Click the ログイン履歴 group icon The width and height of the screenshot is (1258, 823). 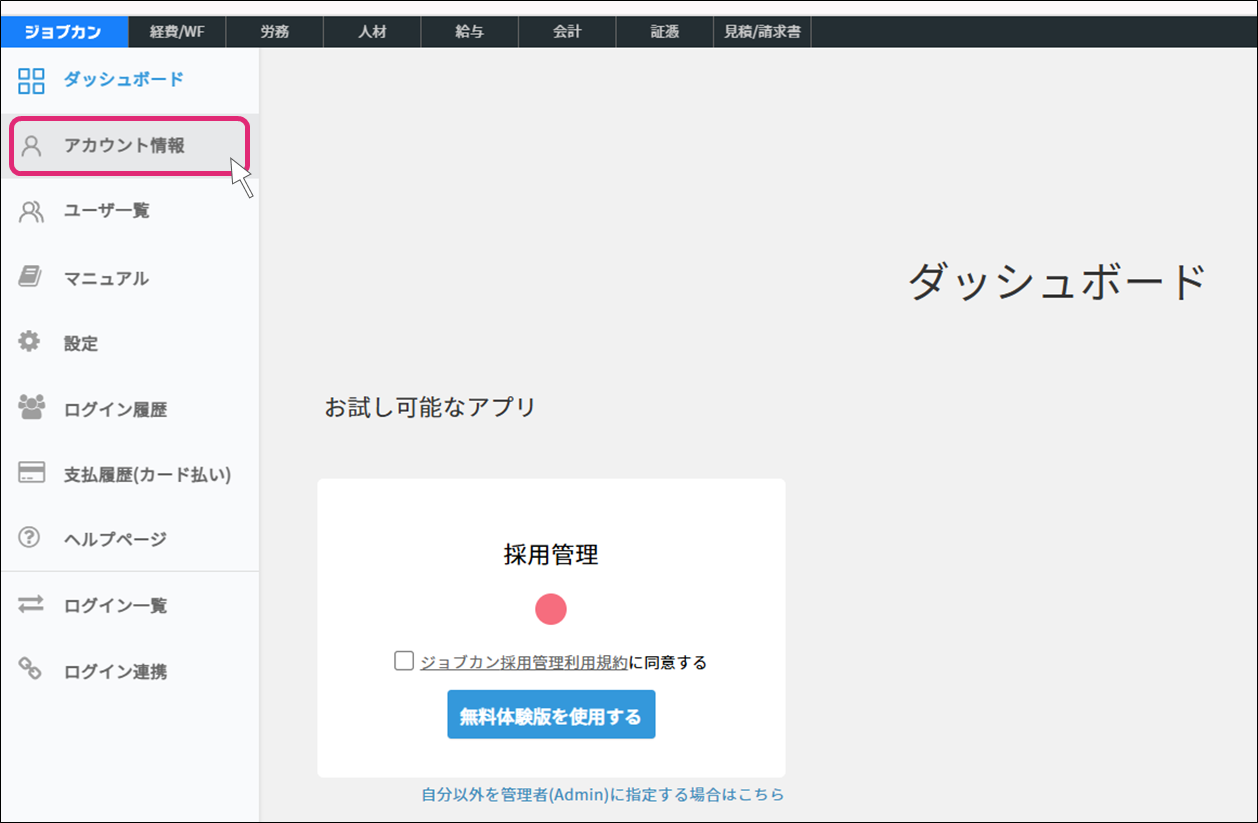32,408
